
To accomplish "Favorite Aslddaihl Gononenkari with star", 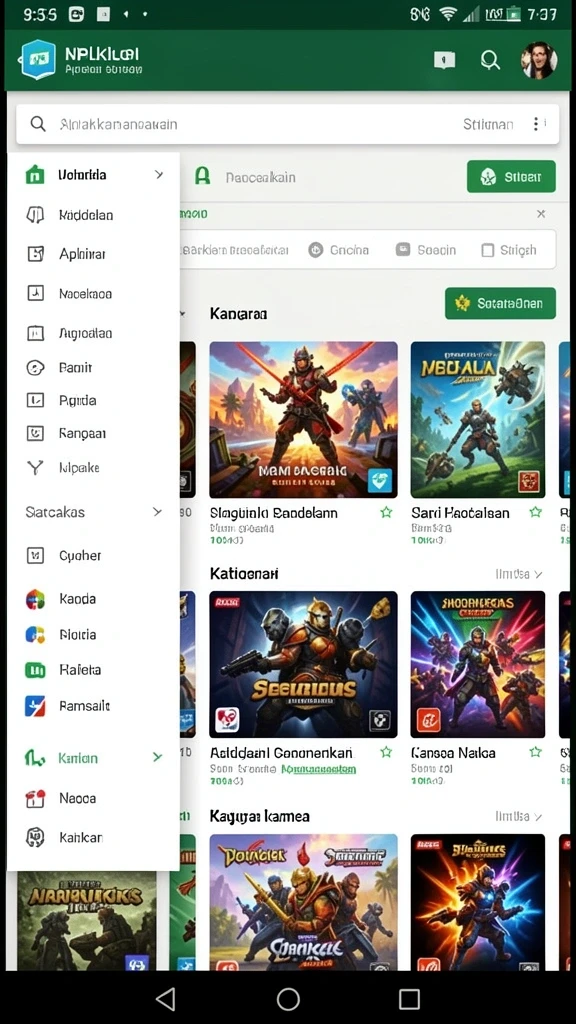I will tap(386, 752).
